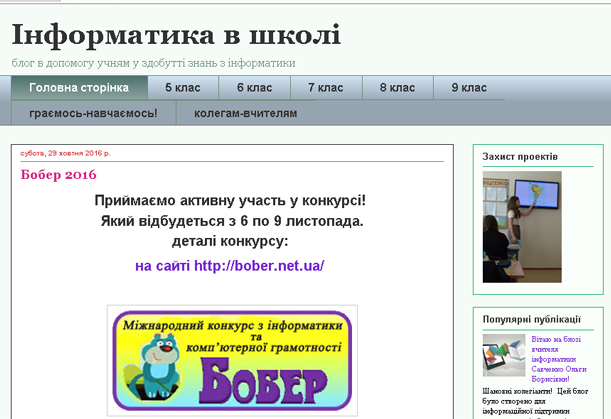The image size is (611, 419).
Task: Open the Головна сторінка tab
Action: click(x=79, y=88)
